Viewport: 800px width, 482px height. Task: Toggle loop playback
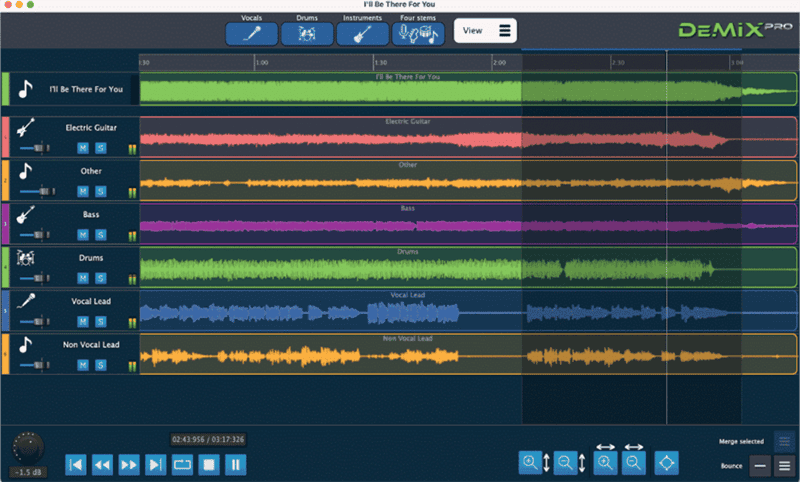pos(182,465)
